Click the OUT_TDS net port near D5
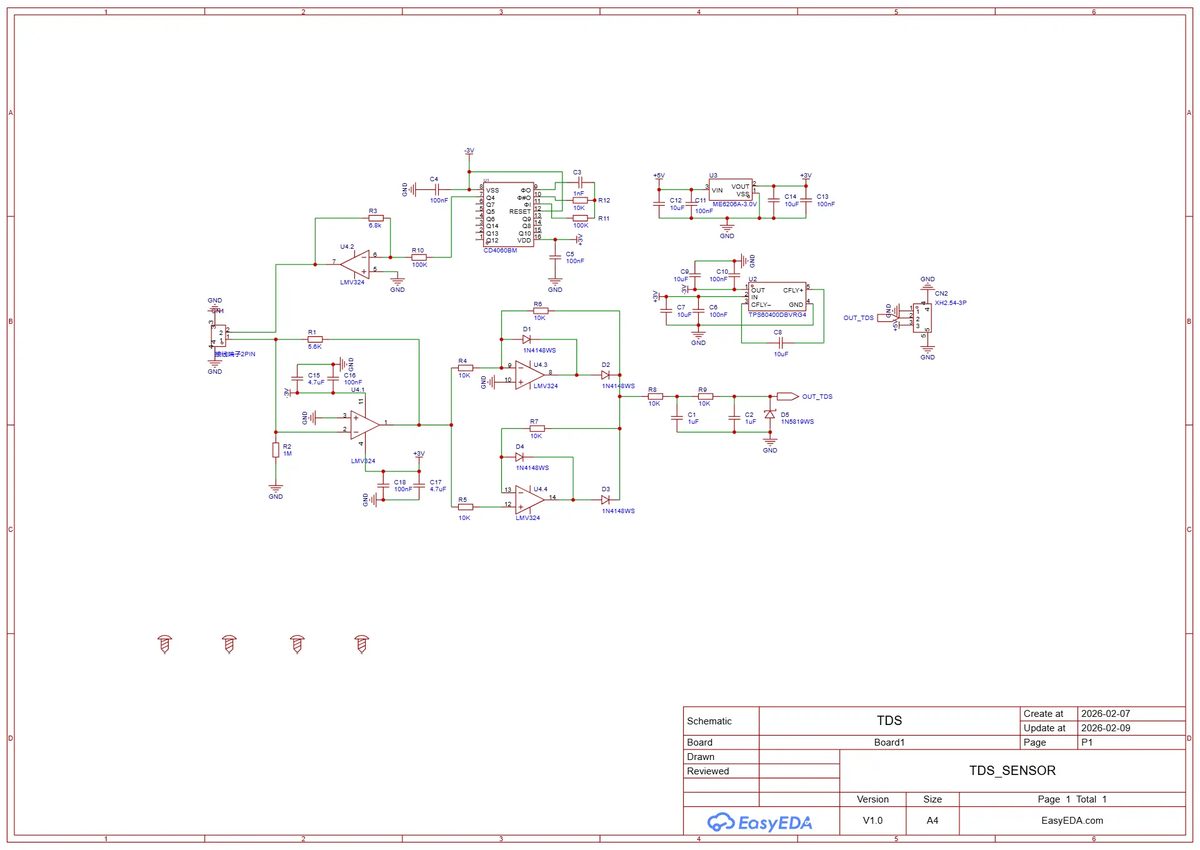 pos(786,397)
